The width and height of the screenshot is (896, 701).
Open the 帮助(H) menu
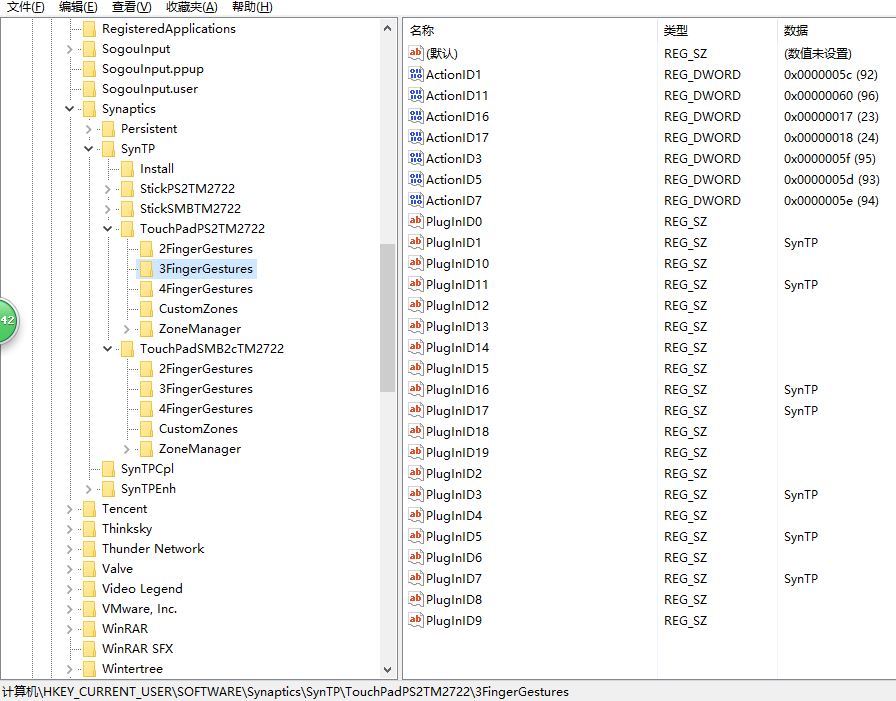tap(252, 7)
